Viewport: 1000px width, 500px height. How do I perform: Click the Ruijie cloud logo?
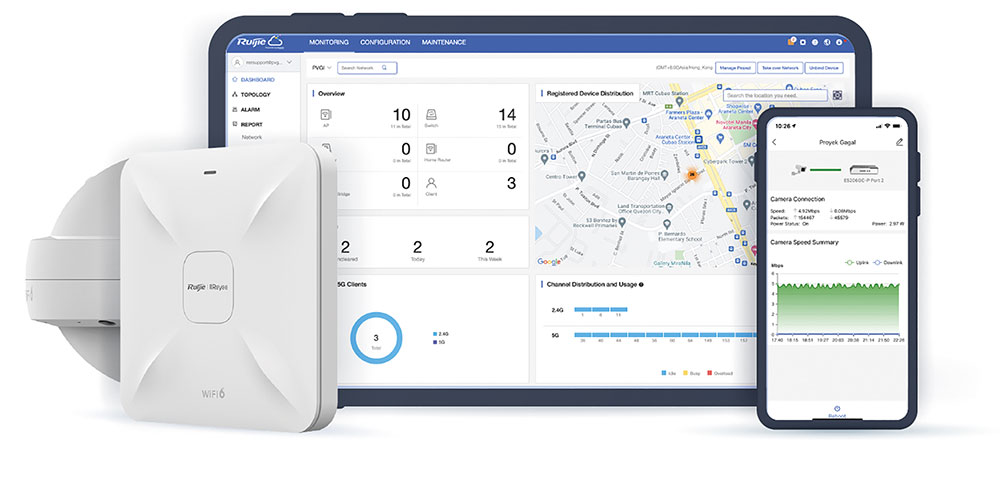pyautogui.click(x=259, y=42)
